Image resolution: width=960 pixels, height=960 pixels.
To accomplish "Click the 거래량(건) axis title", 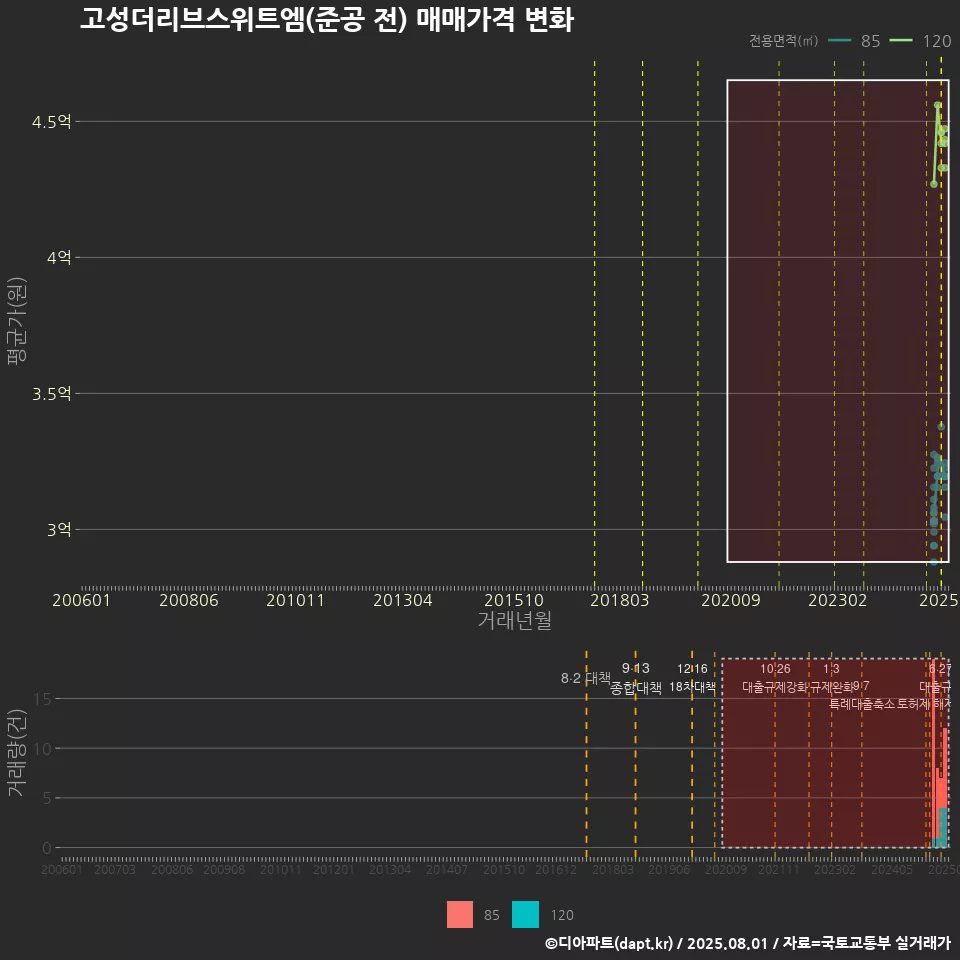I will [x=17, y=752].
